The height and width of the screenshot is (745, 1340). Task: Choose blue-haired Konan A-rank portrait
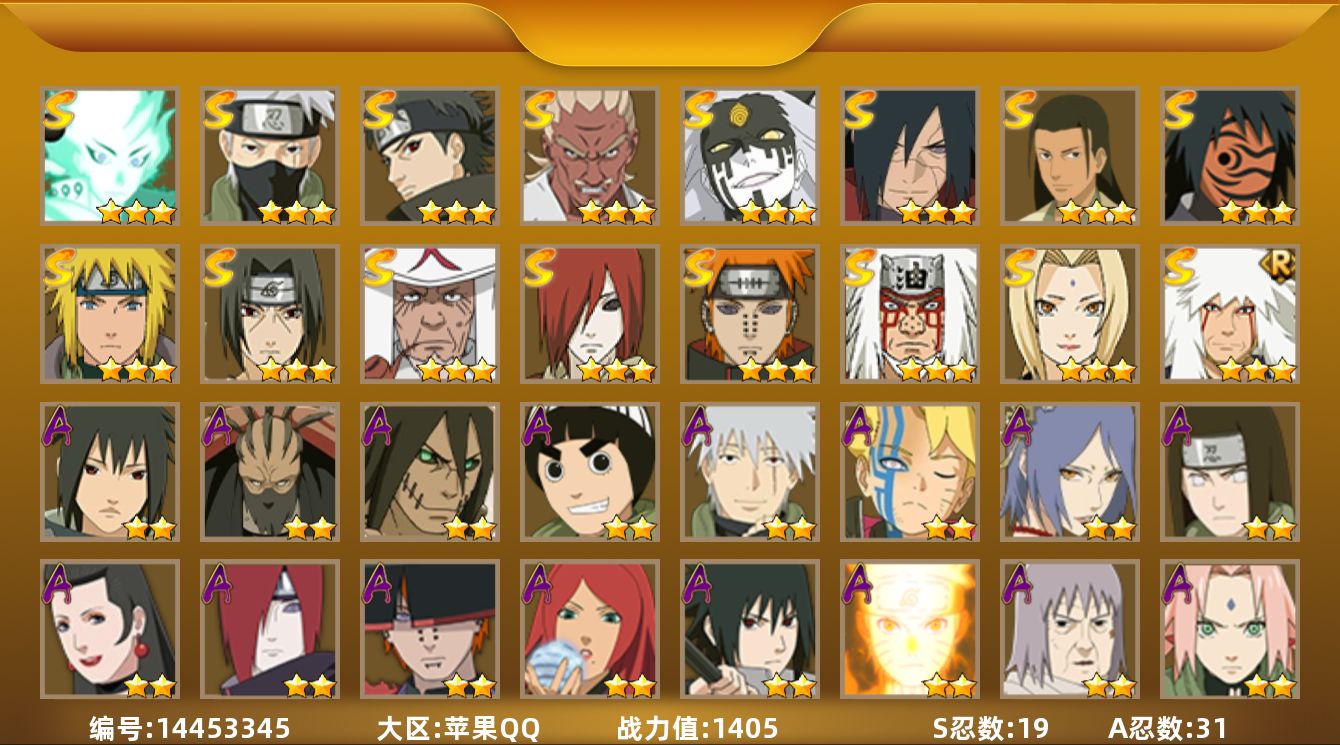pyautogui.click(x=1070, y=472)
